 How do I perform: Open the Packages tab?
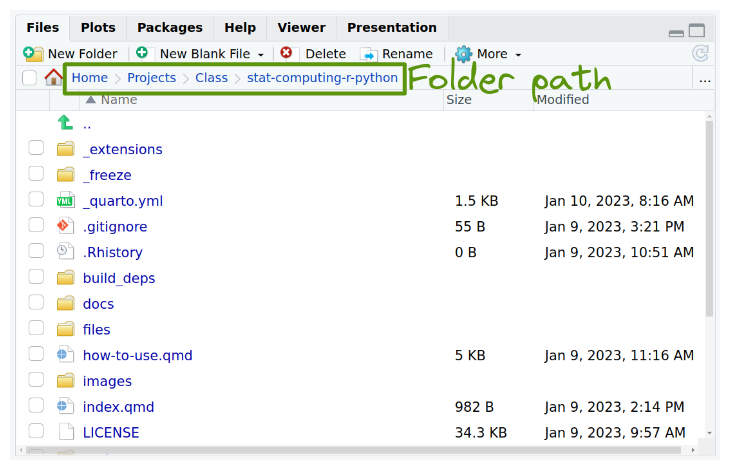(169, 27)
